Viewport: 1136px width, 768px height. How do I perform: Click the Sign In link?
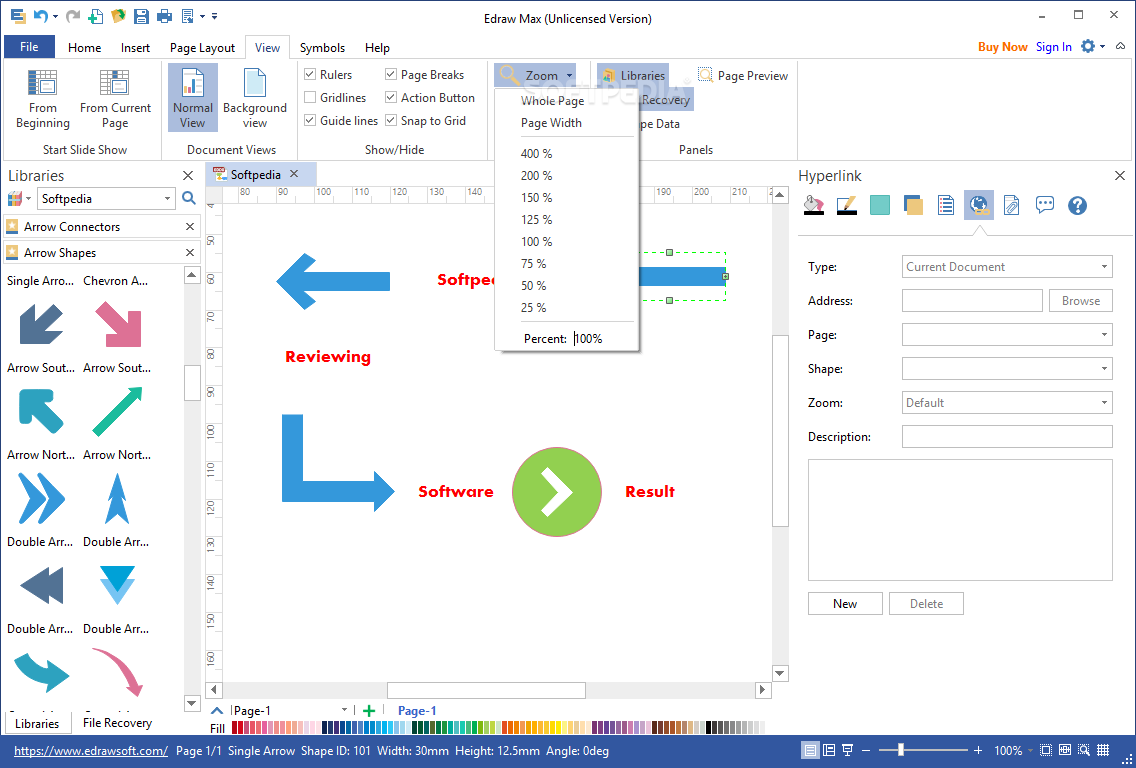pos(1053,46)
